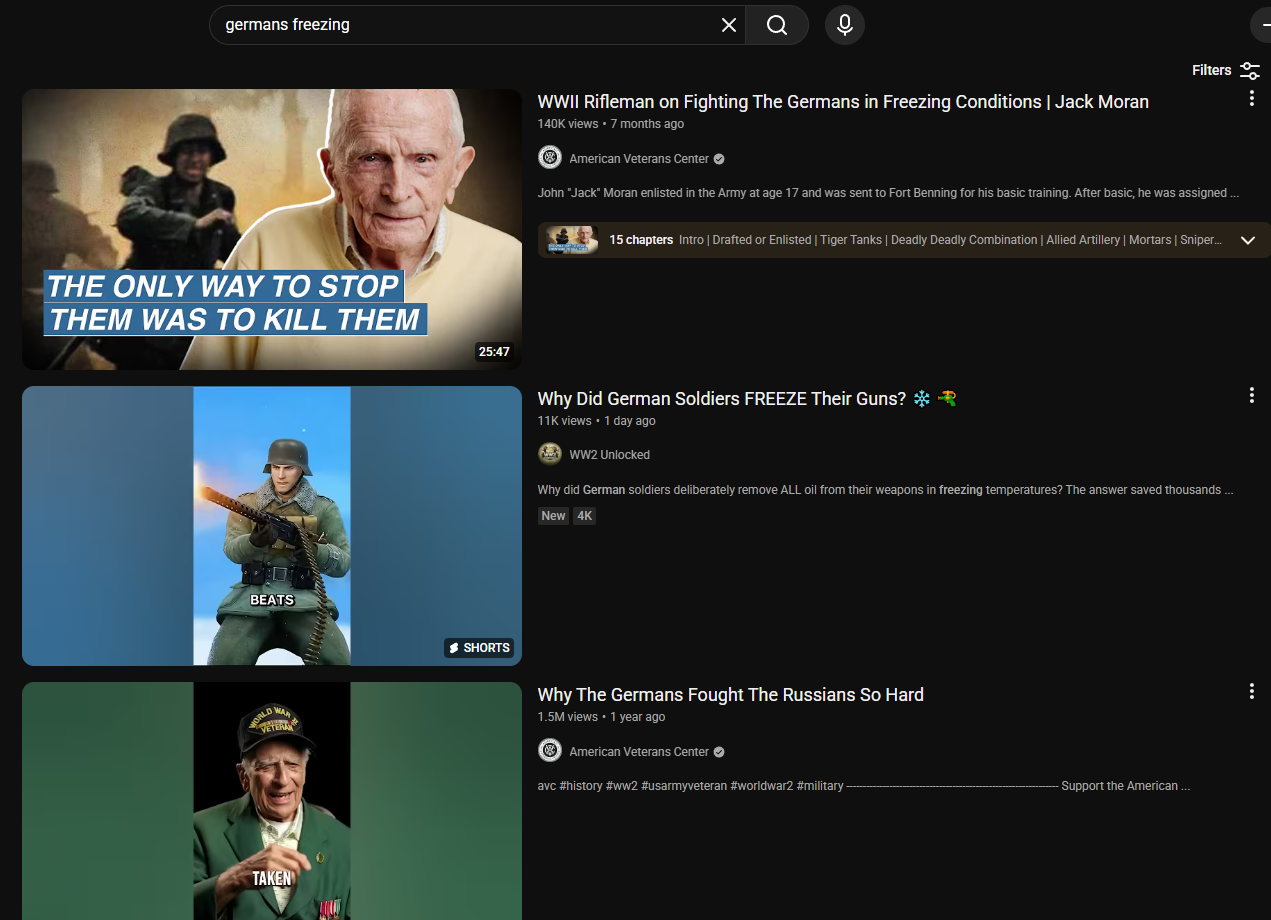This screenshot has height=920, width=1271.
Task: Click the 'avc #history #ww2' description text
Action: tap(864, 786)
